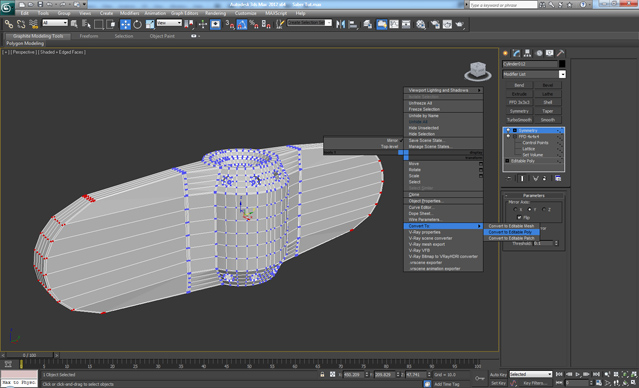
Task: Open Configure Modifier Sets icon
Action: [558, 179]
